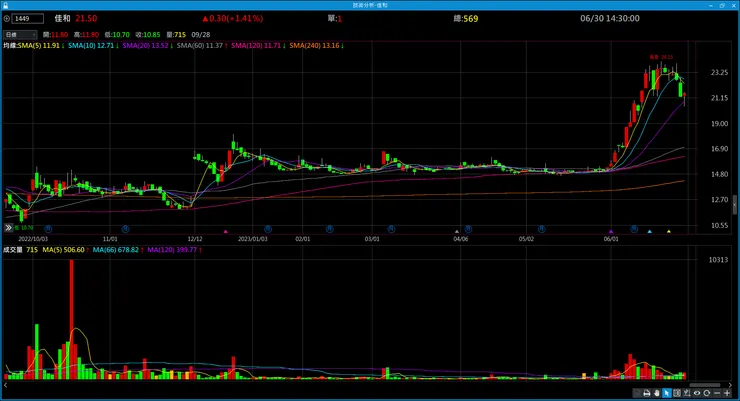The image size is (740, 401).
Task: Select SMA(20) 13.52 indicator label
Action: click(147, 46)
